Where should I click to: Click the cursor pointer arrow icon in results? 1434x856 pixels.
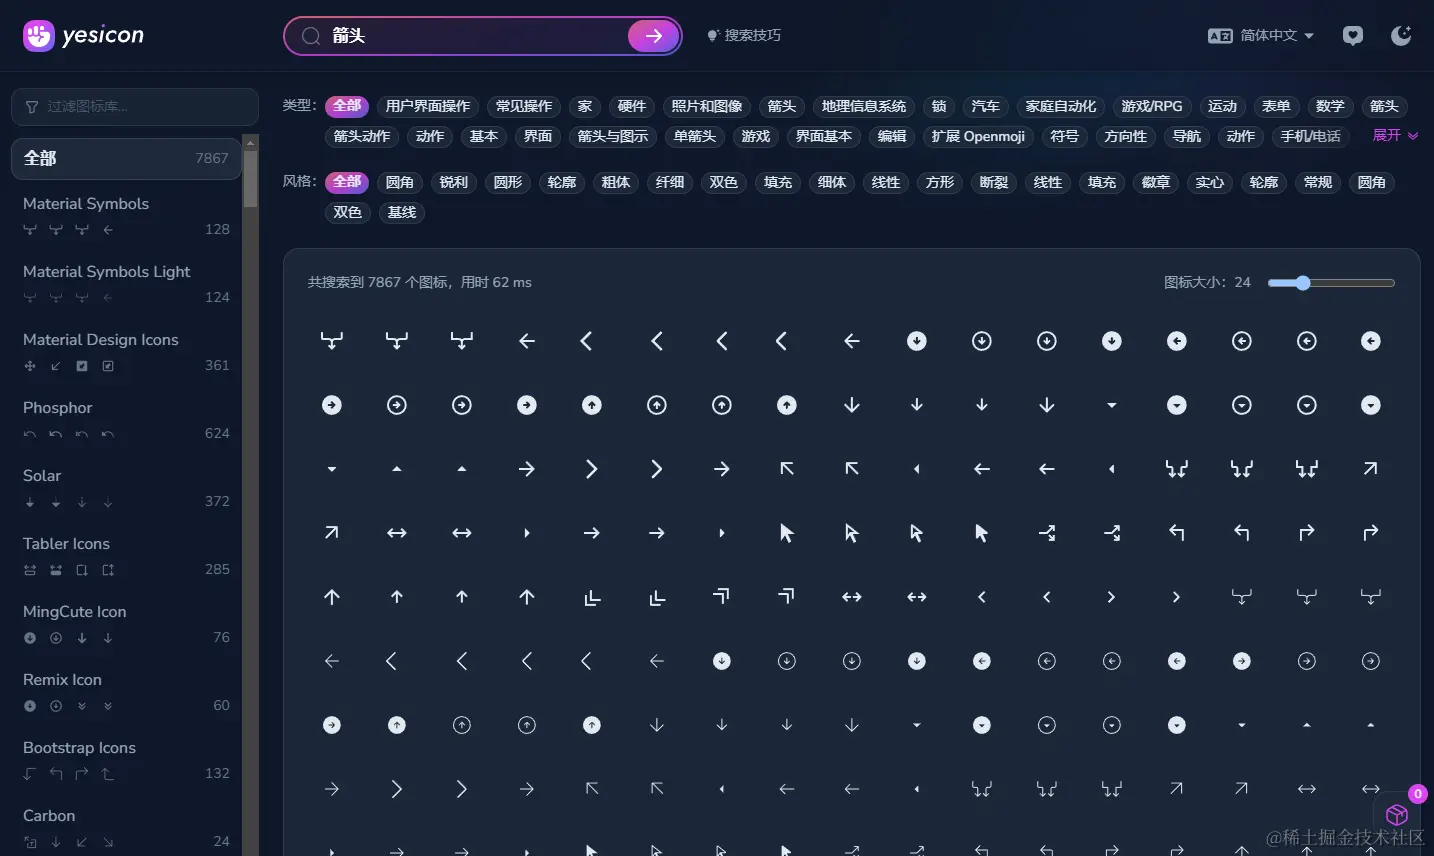click(x=787, y=533)
